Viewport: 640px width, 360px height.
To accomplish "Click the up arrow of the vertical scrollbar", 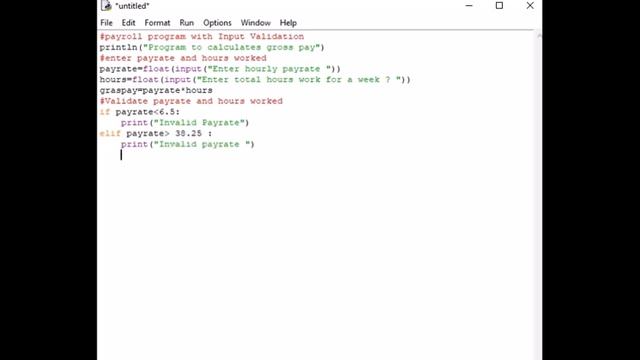I will coord(539,36).
